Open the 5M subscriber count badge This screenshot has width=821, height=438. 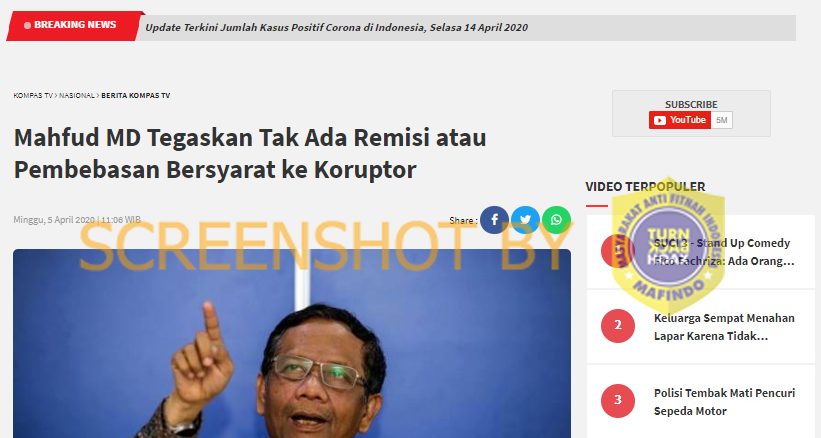pos(722,120)
